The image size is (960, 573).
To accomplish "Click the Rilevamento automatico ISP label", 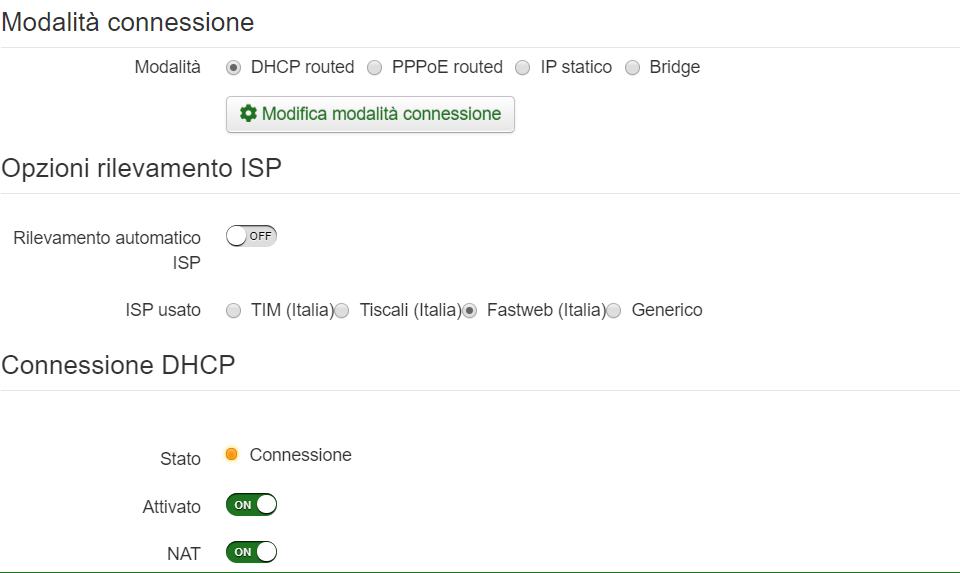I will [107, 250].
